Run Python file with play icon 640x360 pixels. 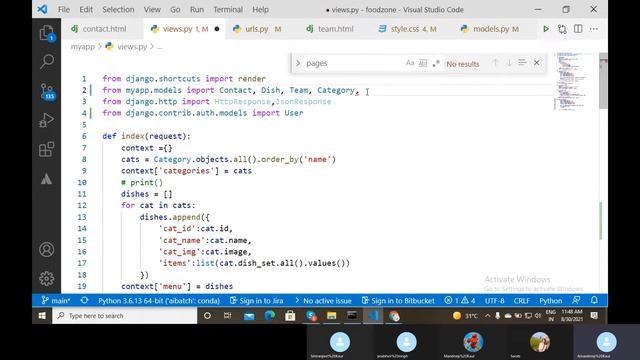[x=546, y=29]
